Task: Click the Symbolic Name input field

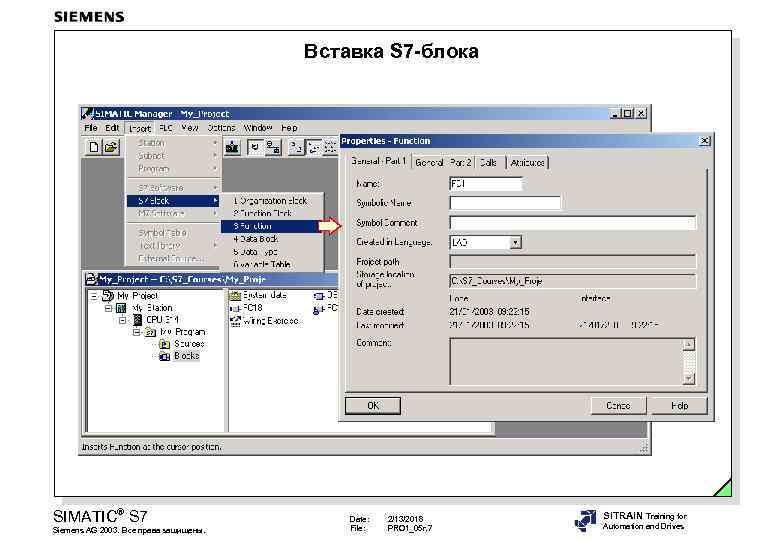Action: pos(505,203)
